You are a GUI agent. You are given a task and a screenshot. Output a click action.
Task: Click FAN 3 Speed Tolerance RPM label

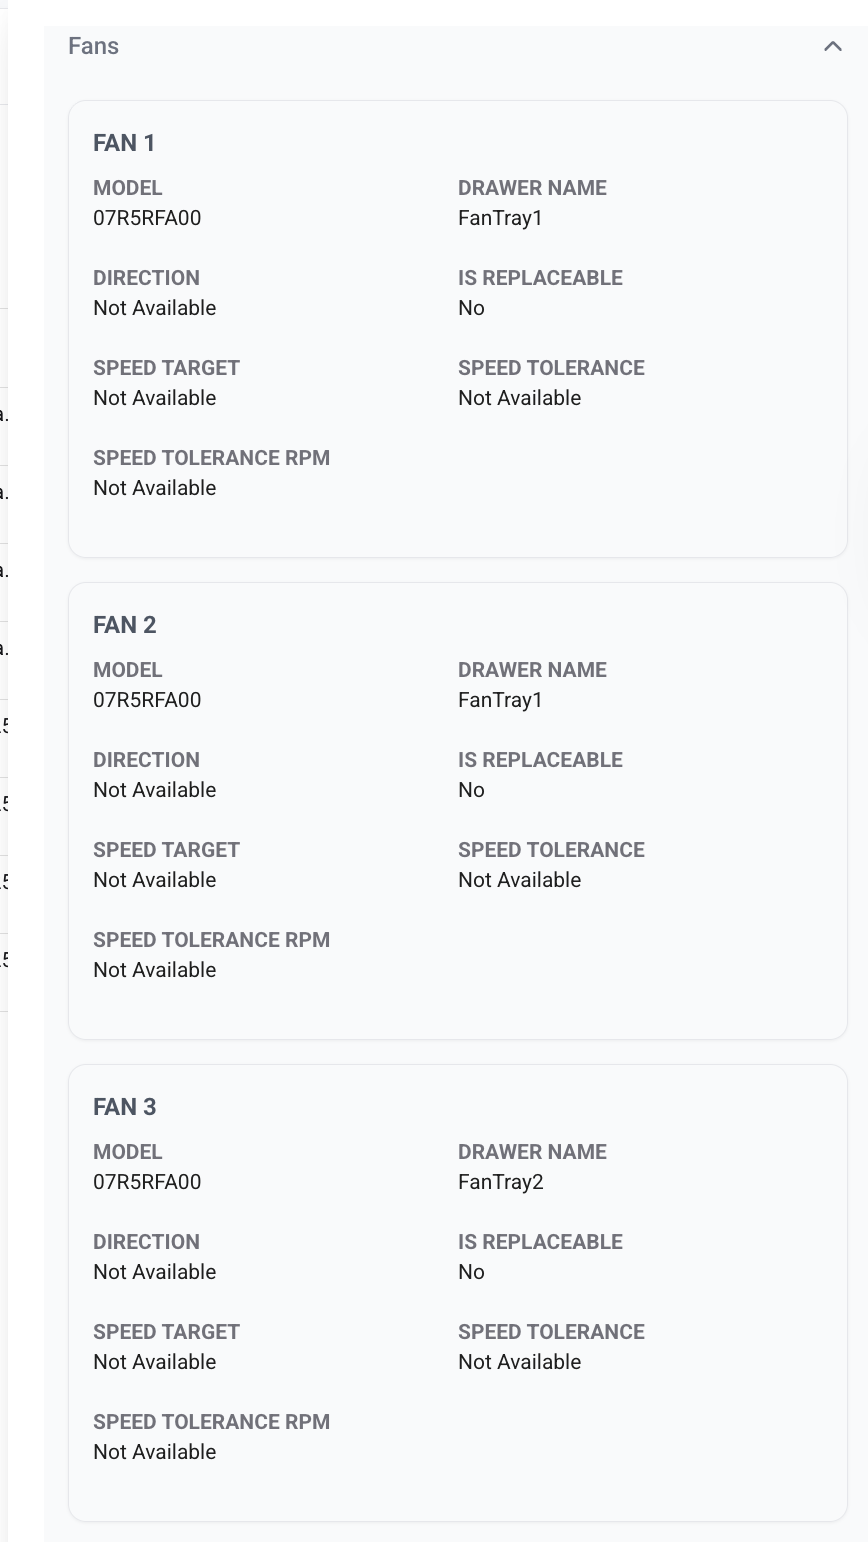point(211,1422)
